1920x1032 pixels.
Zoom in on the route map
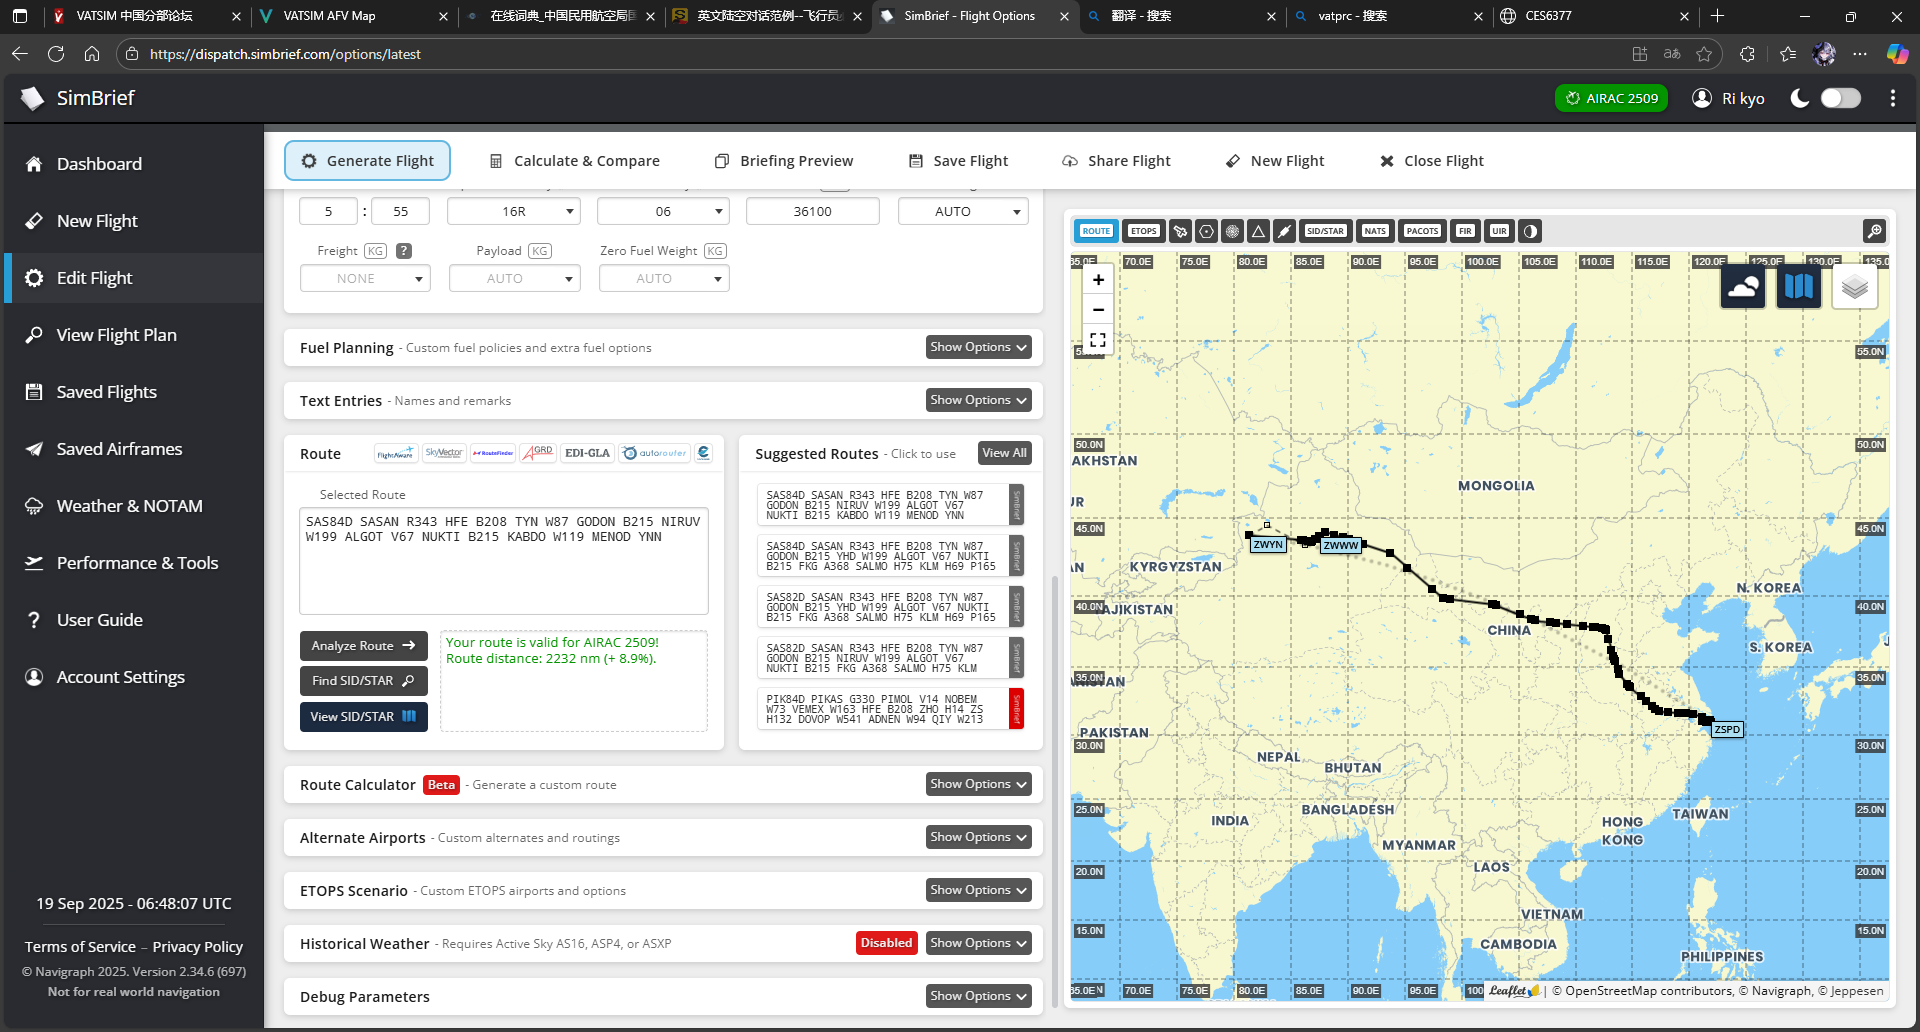(1098, 280)
